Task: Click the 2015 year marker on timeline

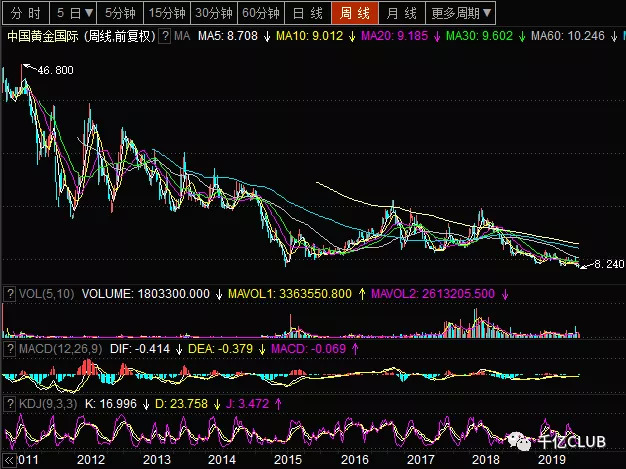Action: [288, 460]
